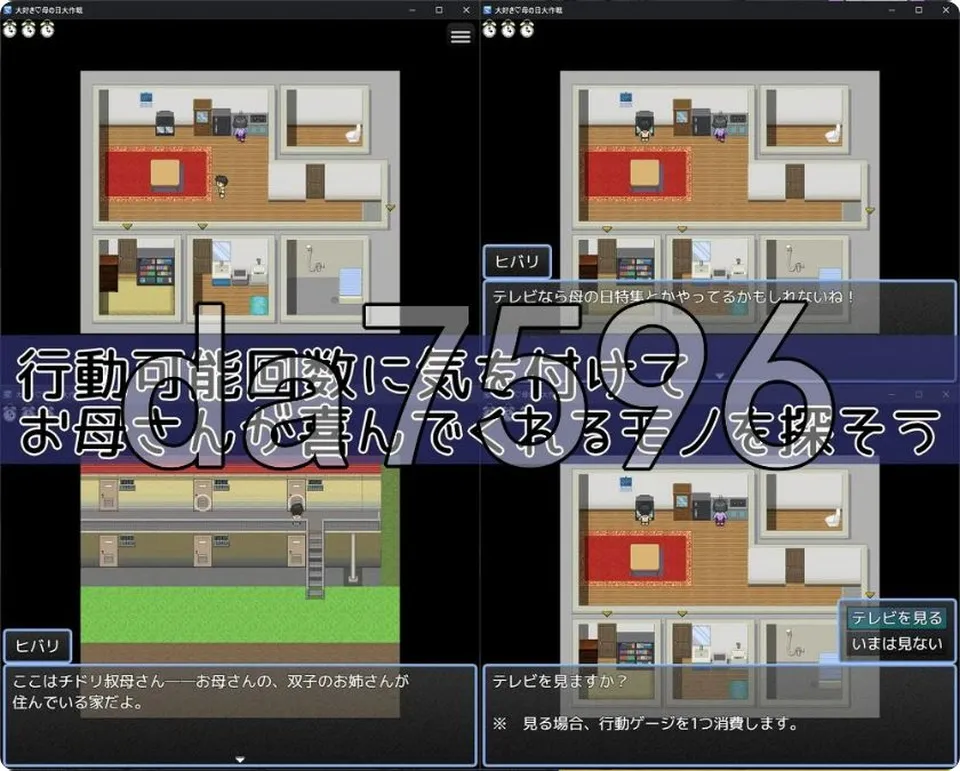Select the 'テレビを見る' choice
This screenshot has height=771, width=960.
[x=897, y=618]
